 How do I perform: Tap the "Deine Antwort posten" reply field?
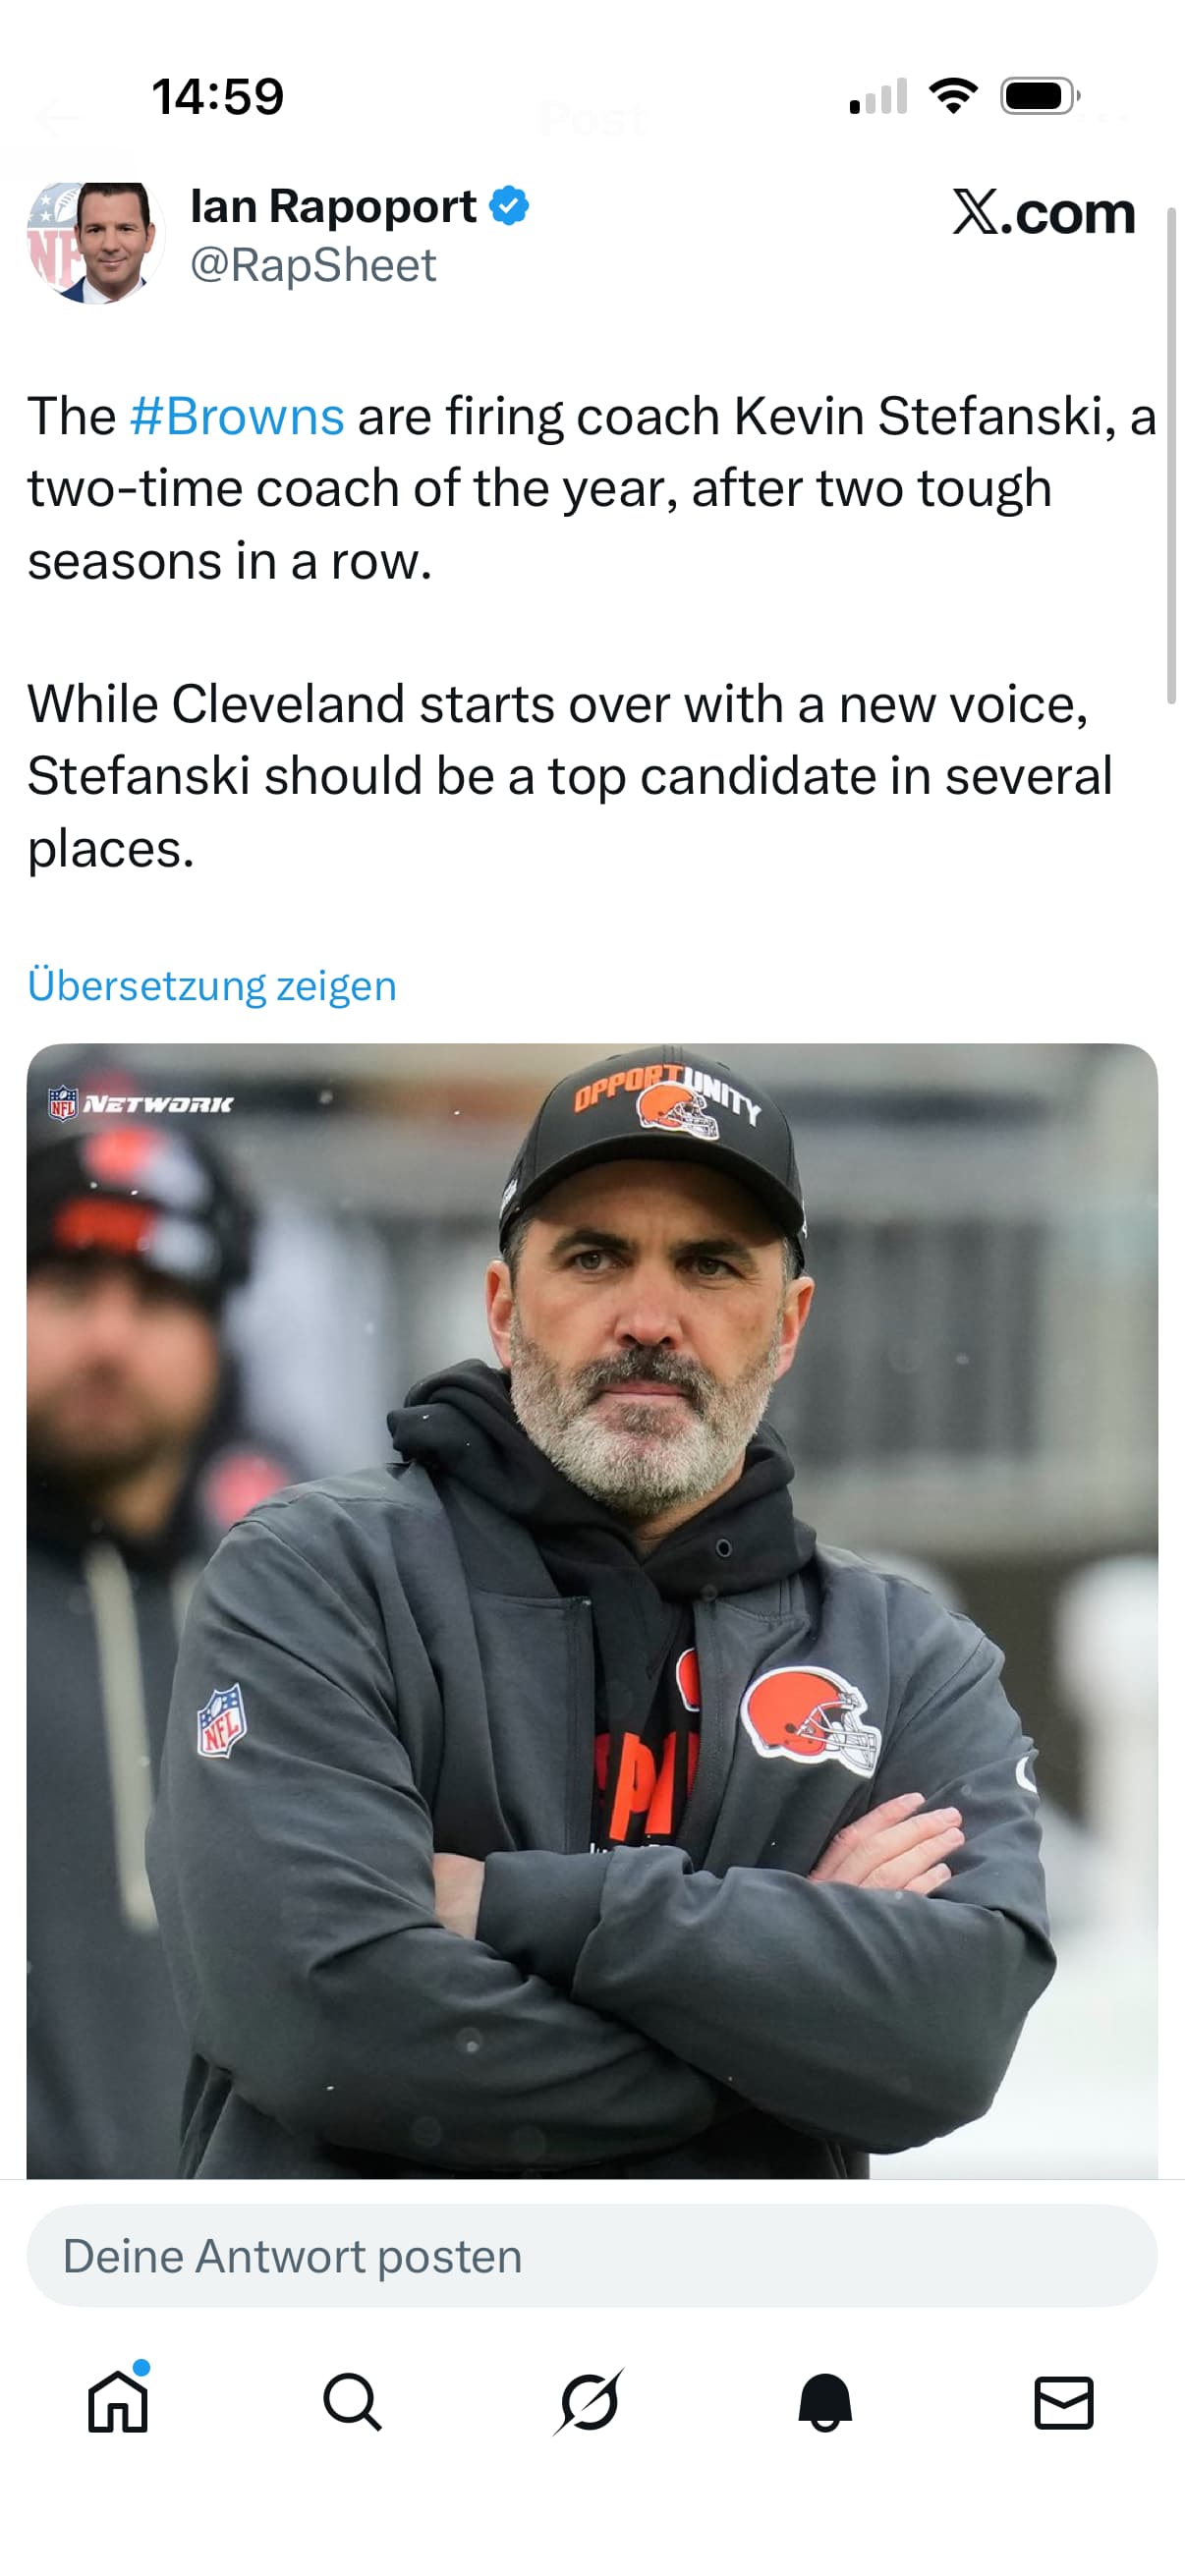point(592,2257)
